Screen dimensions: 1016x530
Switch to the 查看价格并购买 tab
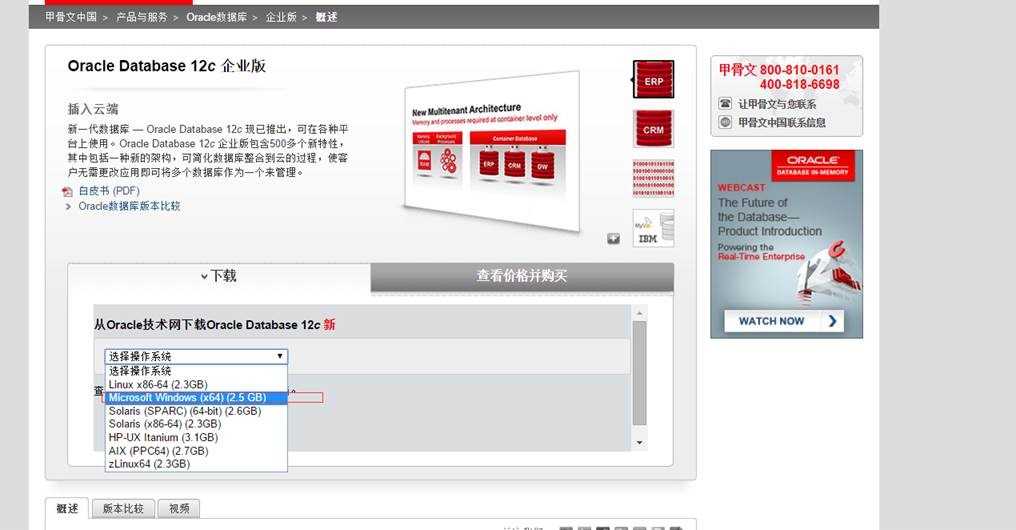coord(522,276)
